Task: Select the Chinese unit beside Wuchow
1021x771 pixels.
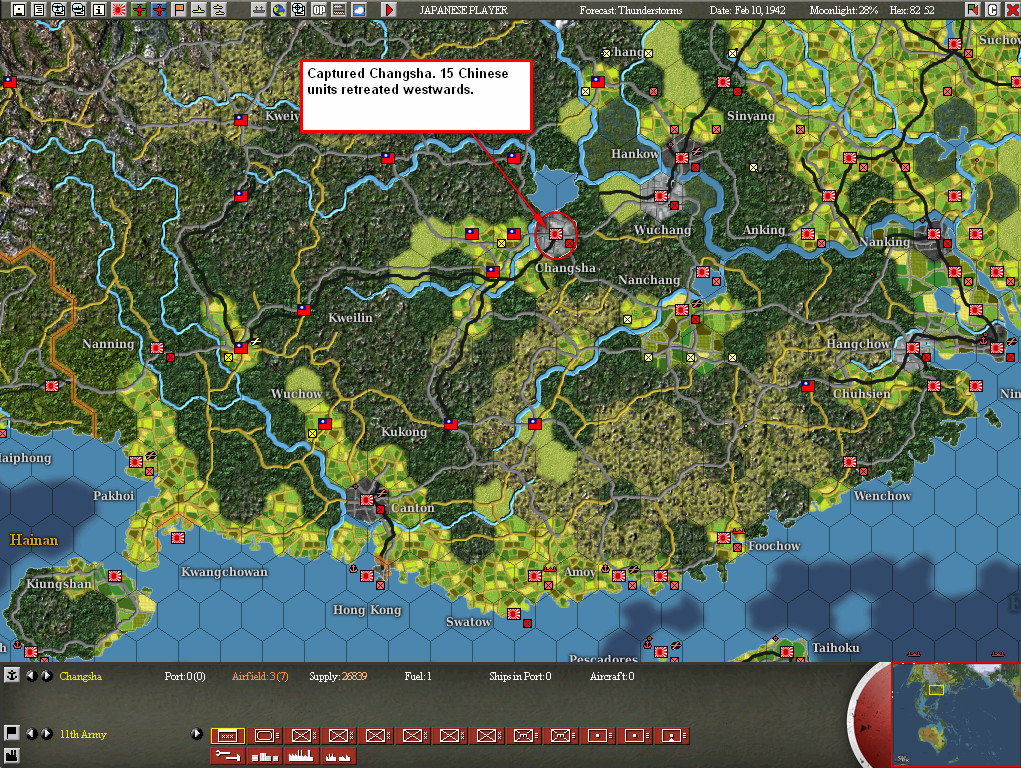Action: [325, 424]
